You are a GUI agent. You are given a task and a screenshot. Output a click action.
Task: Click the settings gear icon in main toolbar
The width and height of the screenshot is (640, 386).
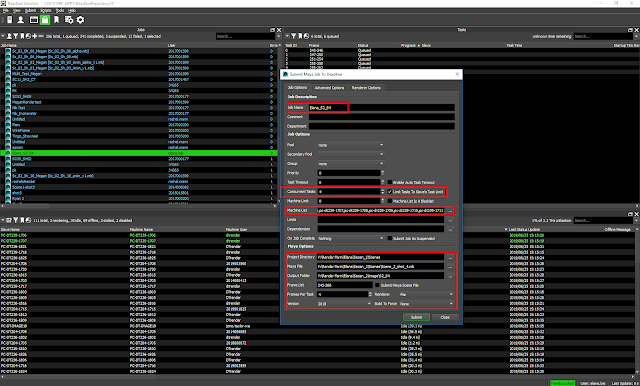pos(80,20)
